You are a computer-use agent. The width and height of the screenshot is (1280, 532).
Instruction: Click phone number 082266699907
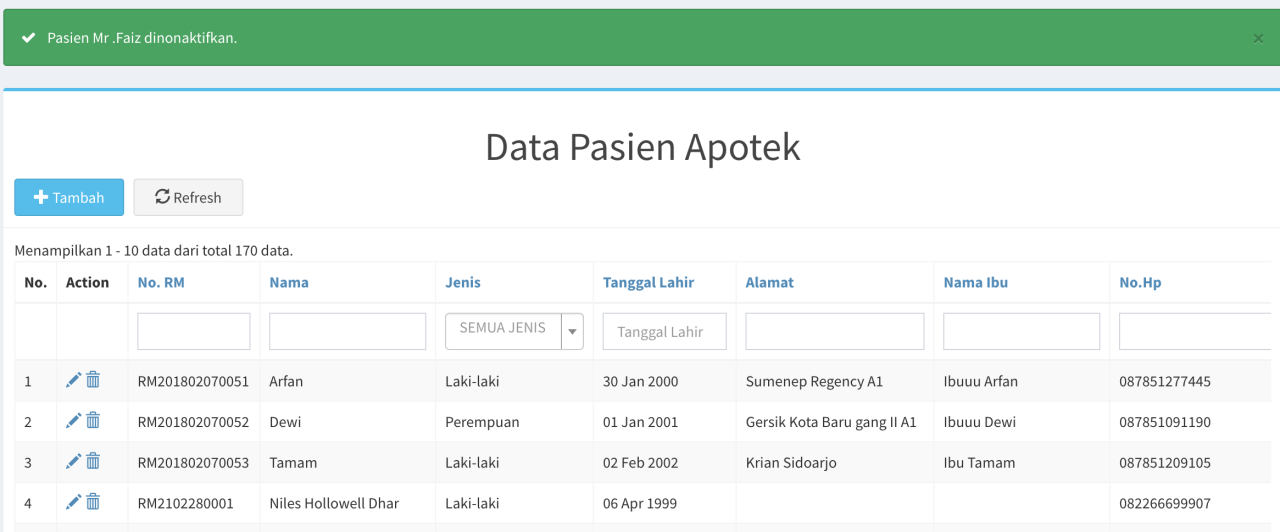click(1165, 504)
